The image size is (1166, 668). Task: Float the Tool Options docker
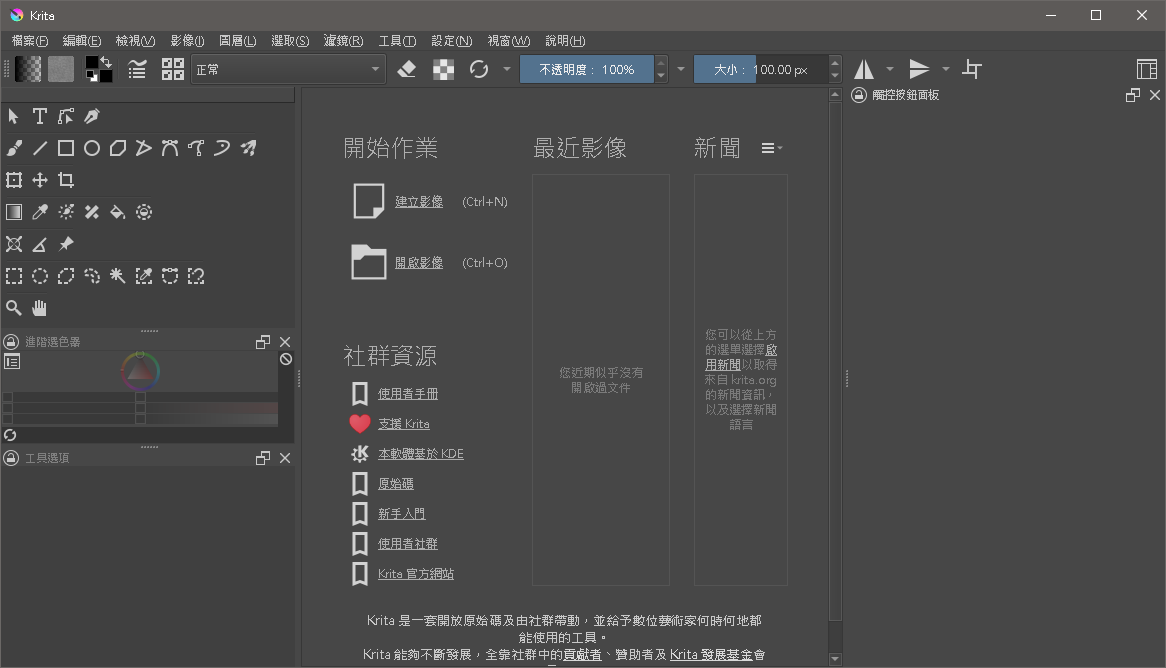point(262,457)
